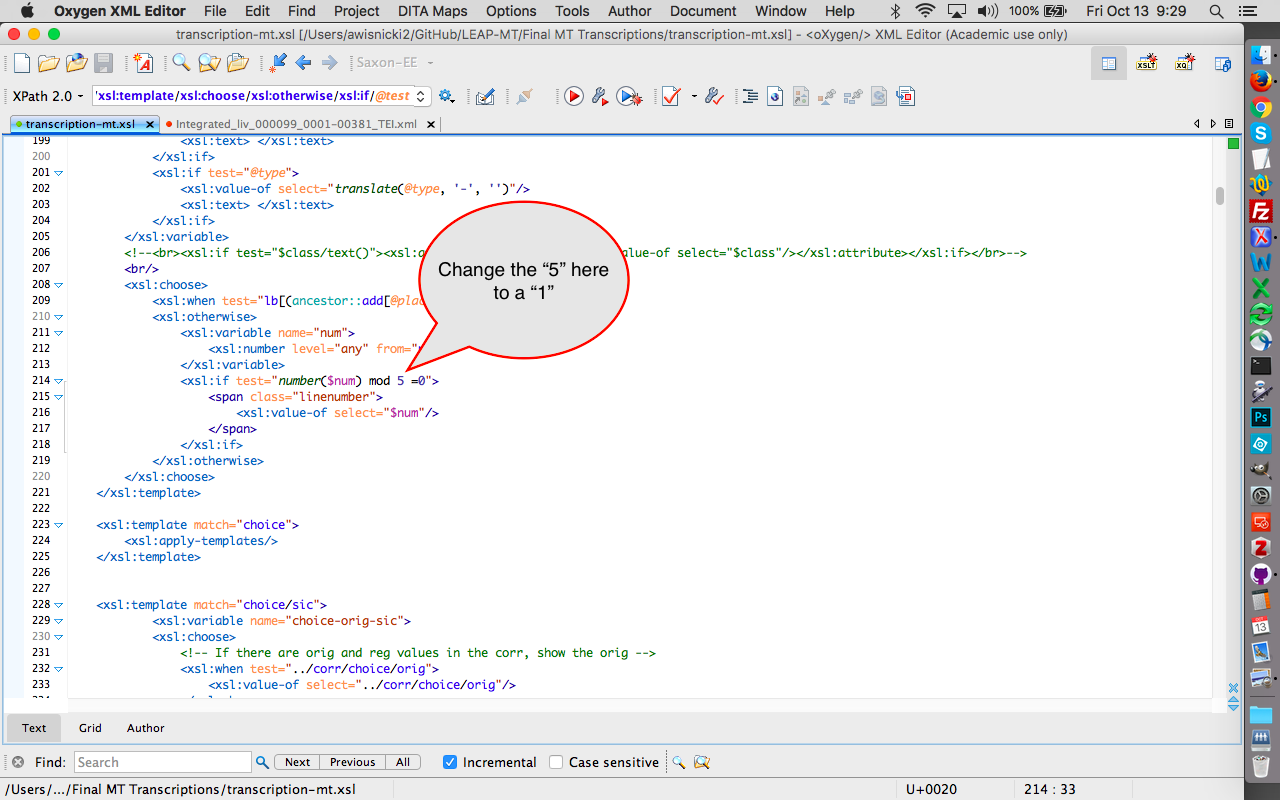
Task: Click the Validate red checkmark icon
Action: pos(671,97)
